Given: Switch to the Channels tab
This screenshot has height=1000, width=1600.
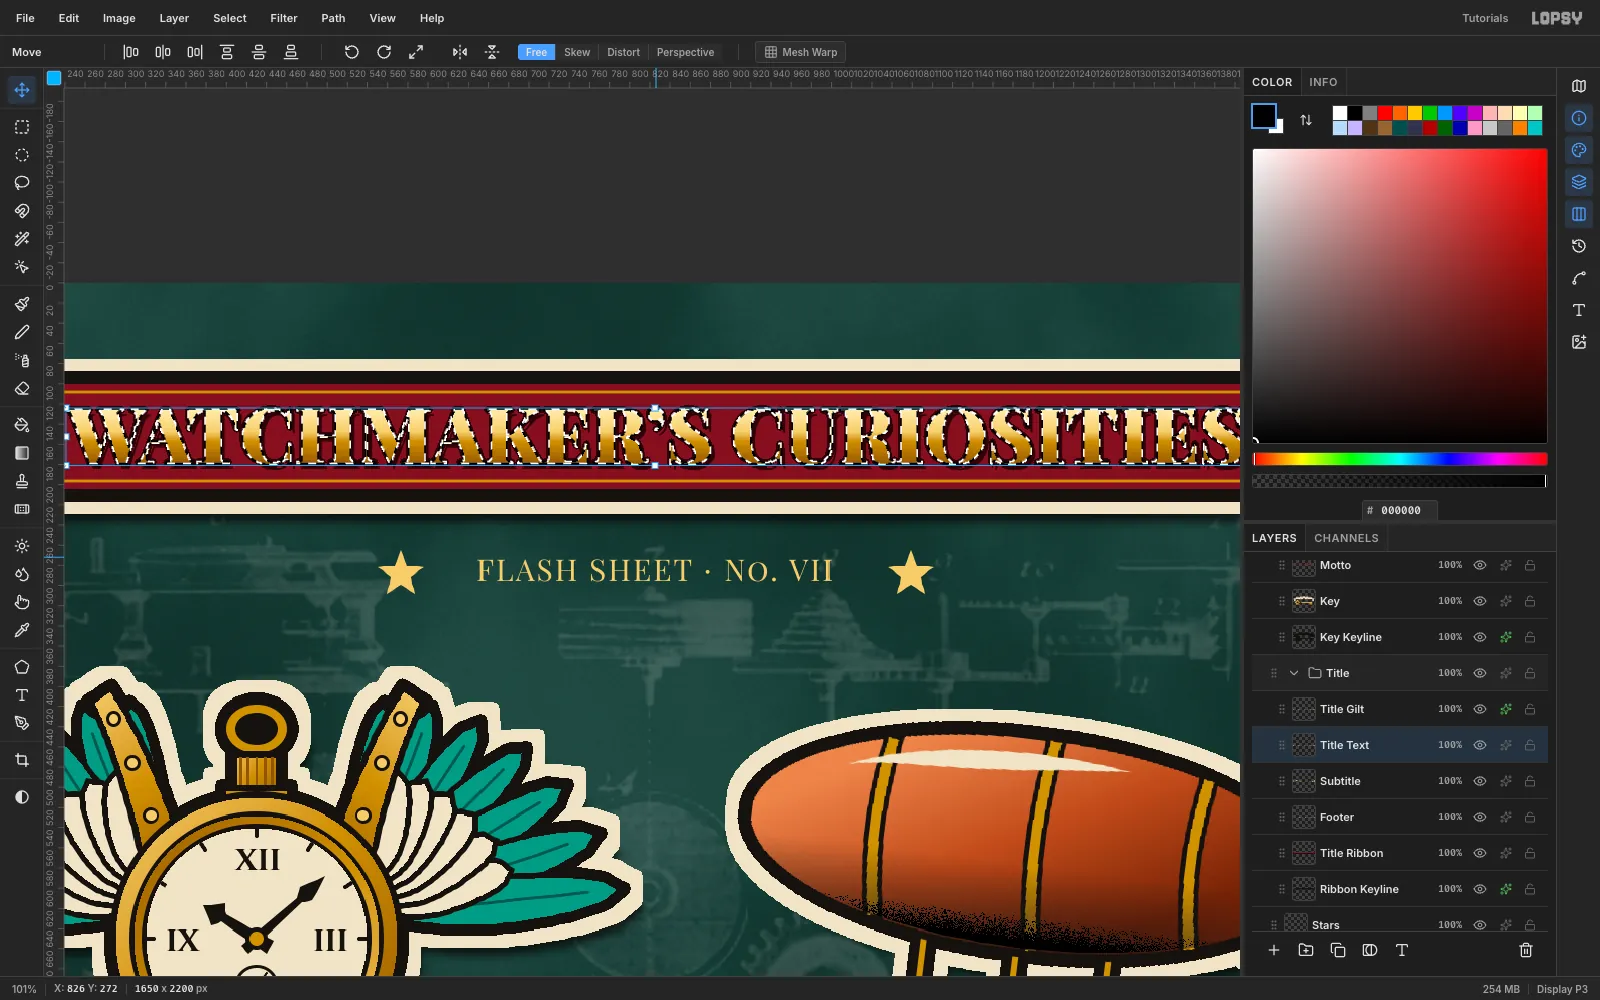Looking at the screenshot, I should click(1346, 538).
